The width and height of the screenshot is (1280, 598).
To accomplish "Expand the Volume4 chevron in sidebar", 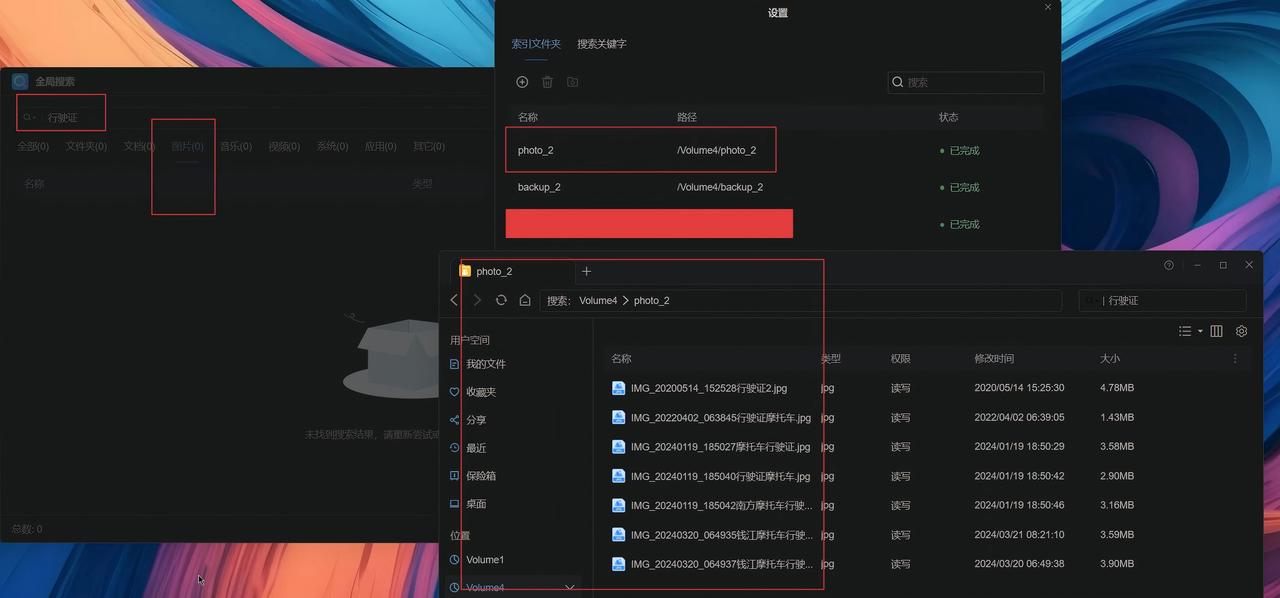I will [x=570, y=588].
